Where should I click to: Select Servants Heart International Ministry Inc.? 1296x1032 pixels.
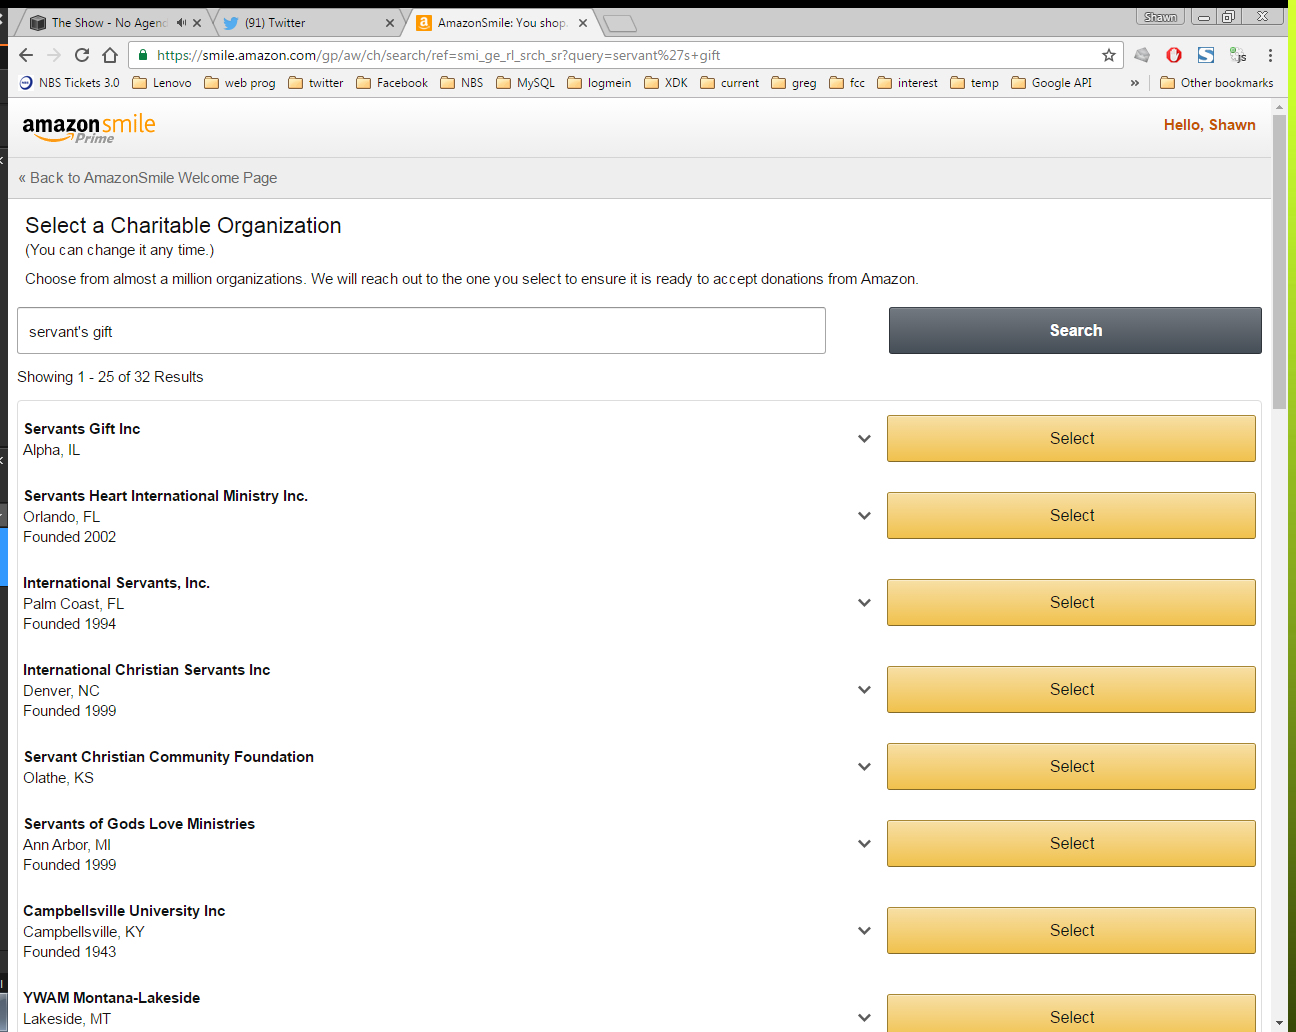pos(1071,515)
